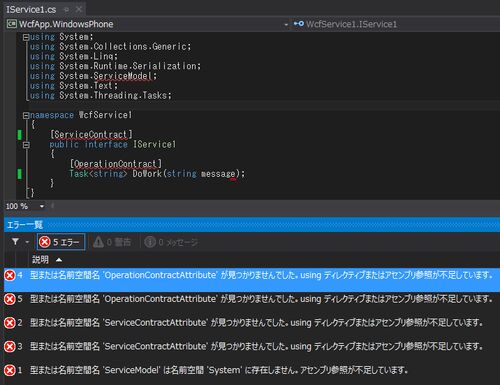
Task: Click the DoWork method name in code
Action: [147, 174]
